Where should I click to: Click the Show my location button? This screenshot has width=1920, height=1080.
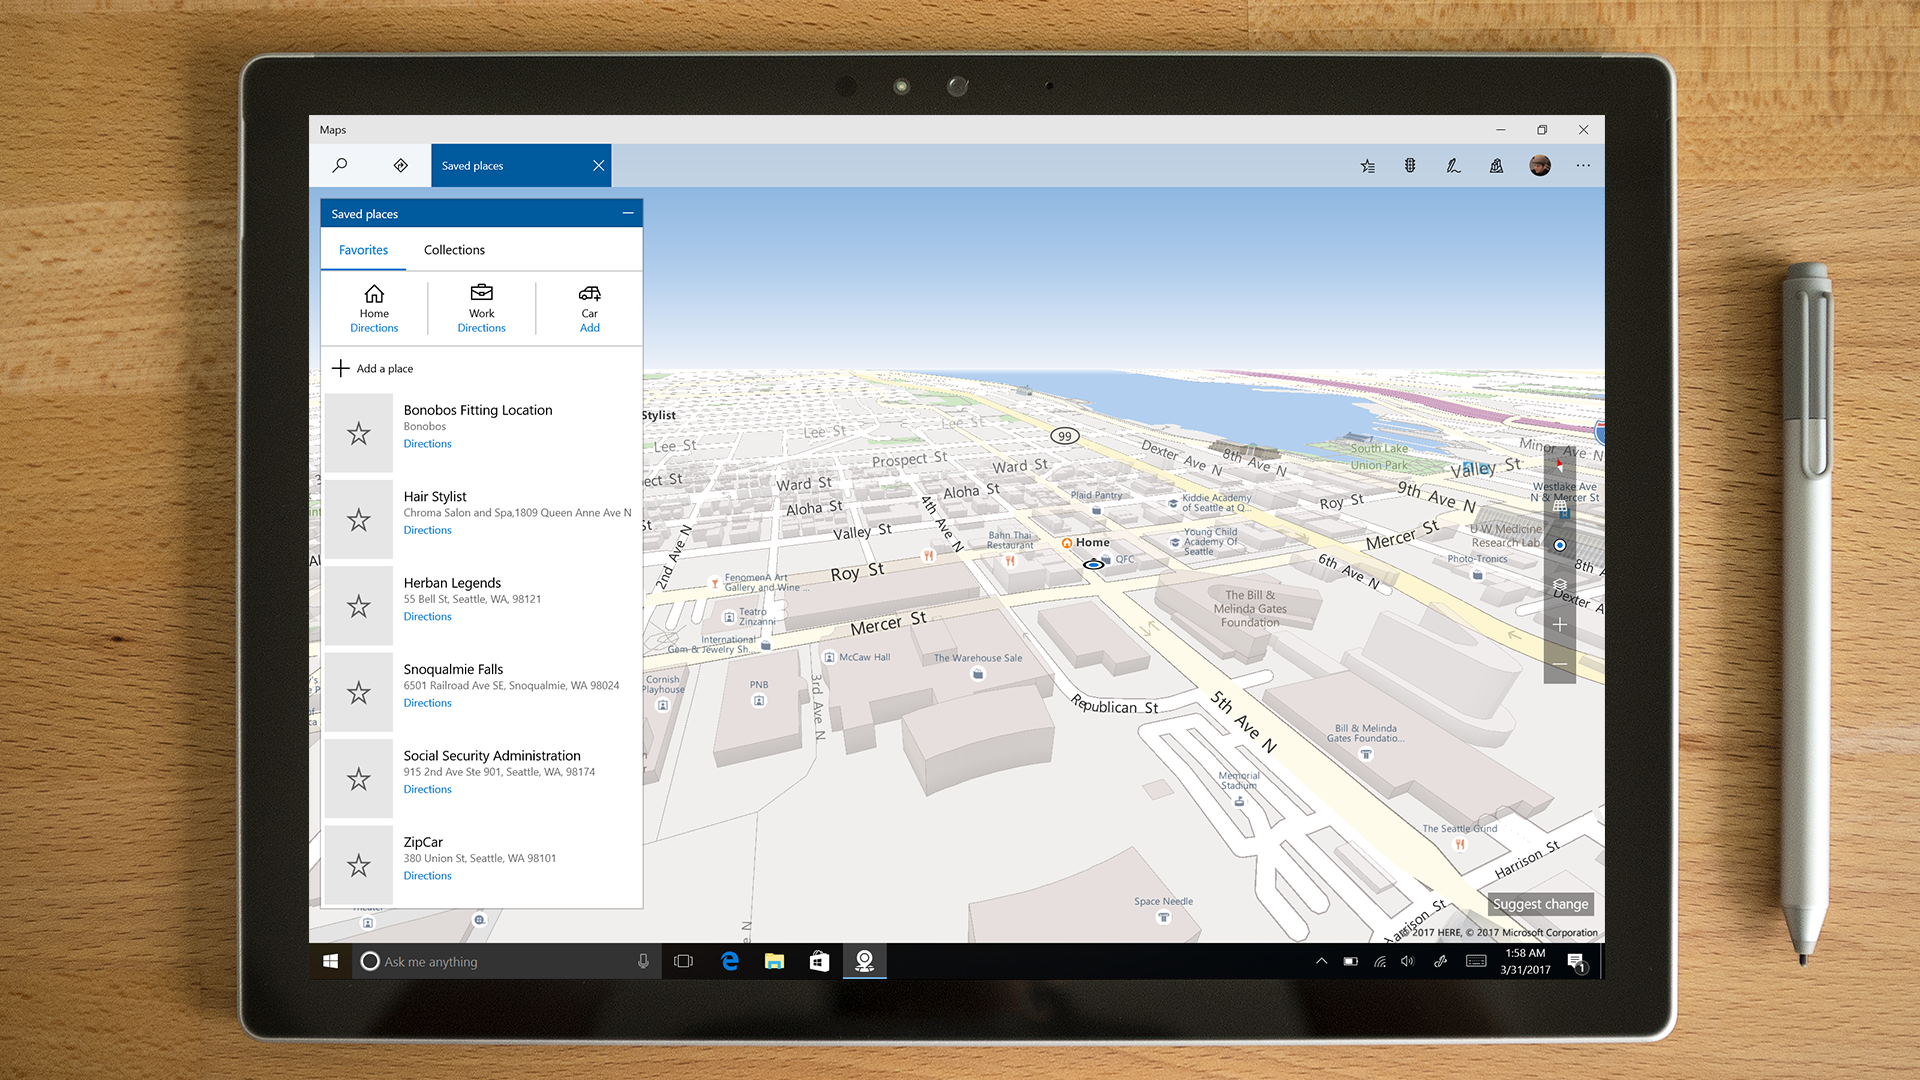pos(1559,545)
